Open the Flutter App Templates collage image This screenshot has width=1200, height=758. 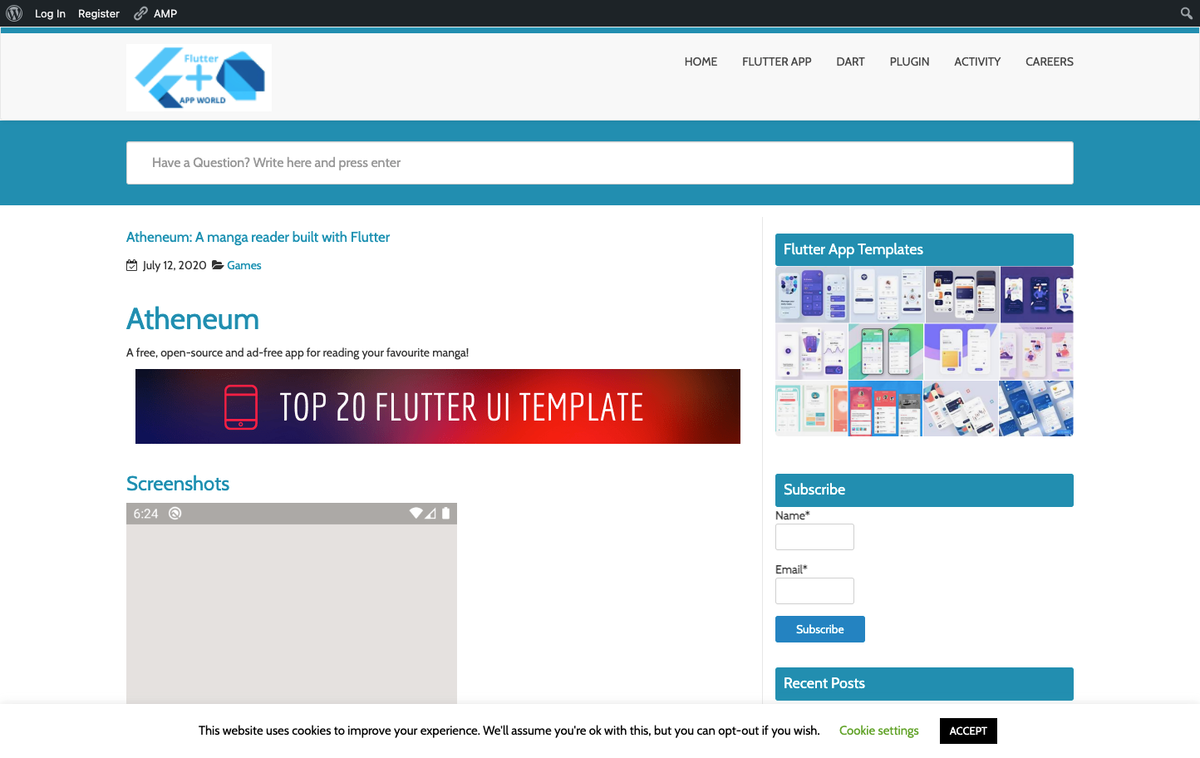(x=924, y=351)
